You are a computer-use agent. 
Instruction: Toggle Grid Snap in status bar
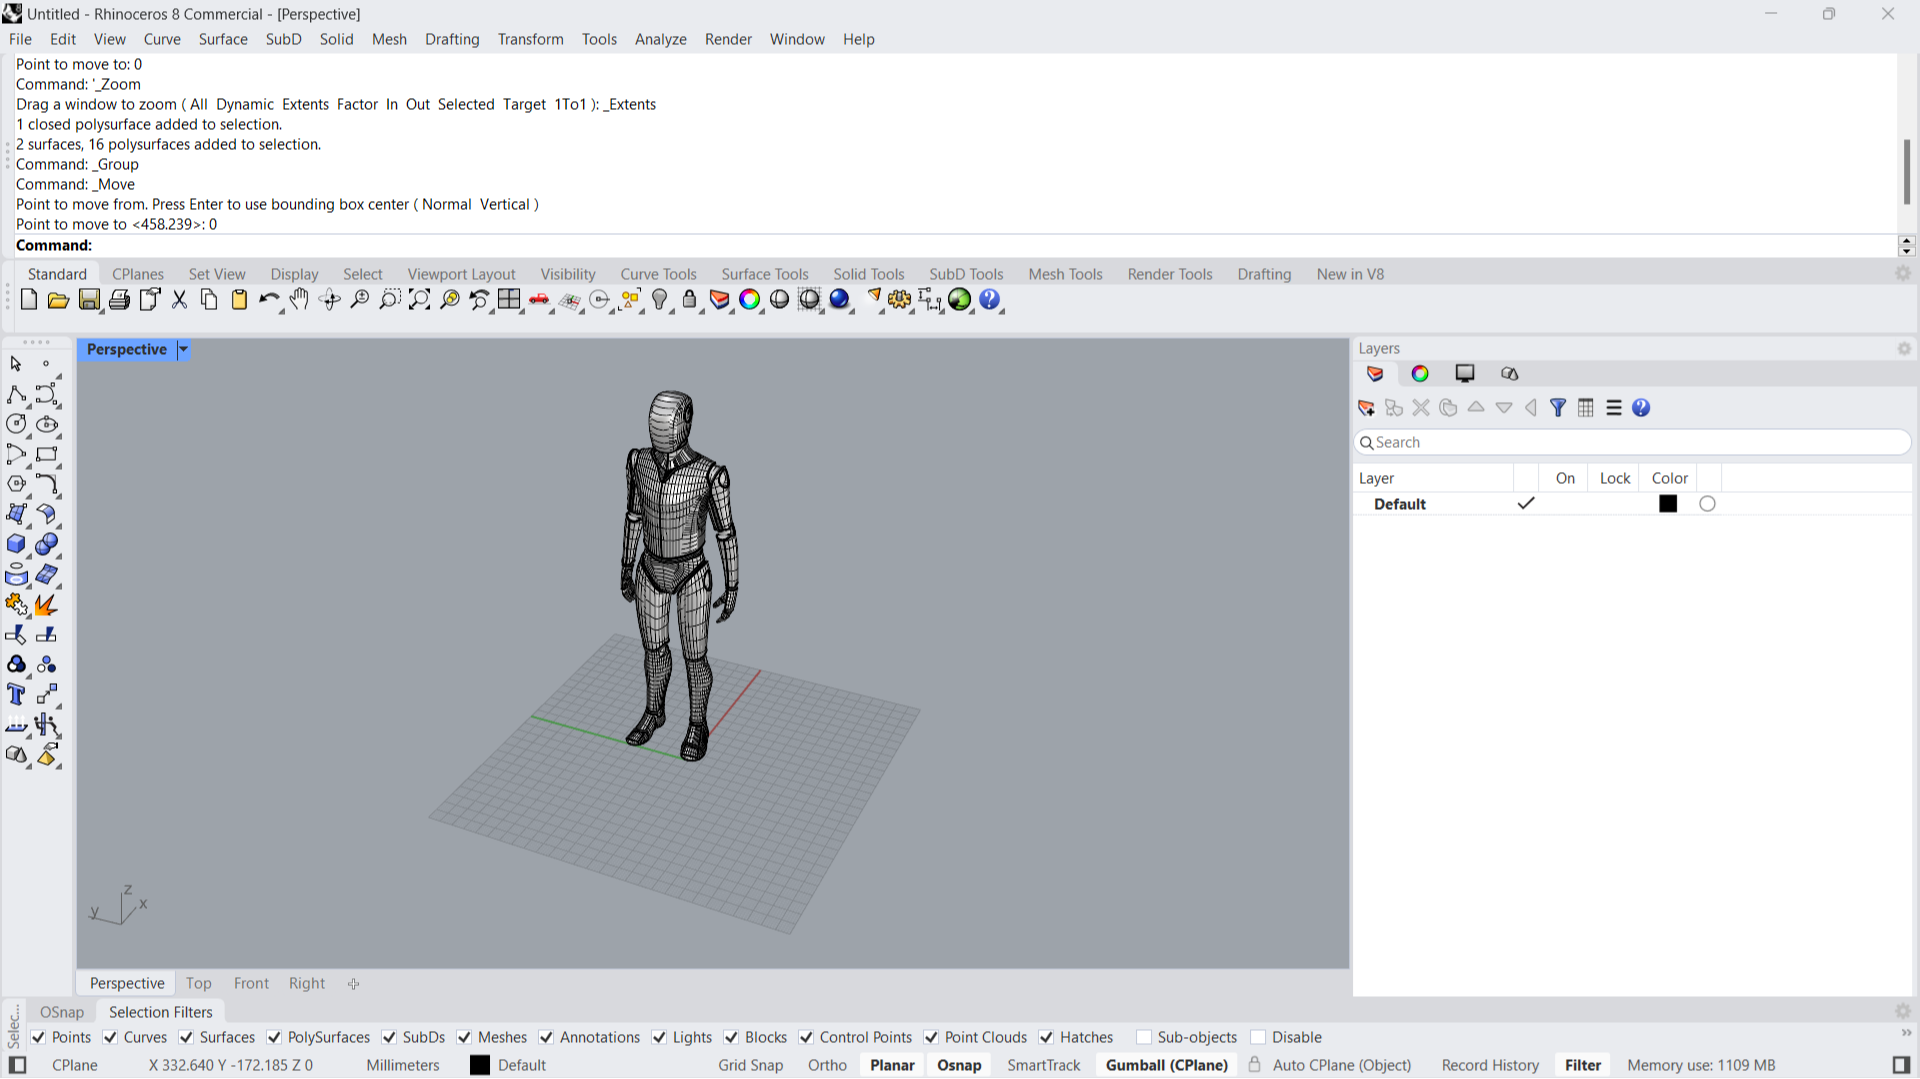[750, 1065]
